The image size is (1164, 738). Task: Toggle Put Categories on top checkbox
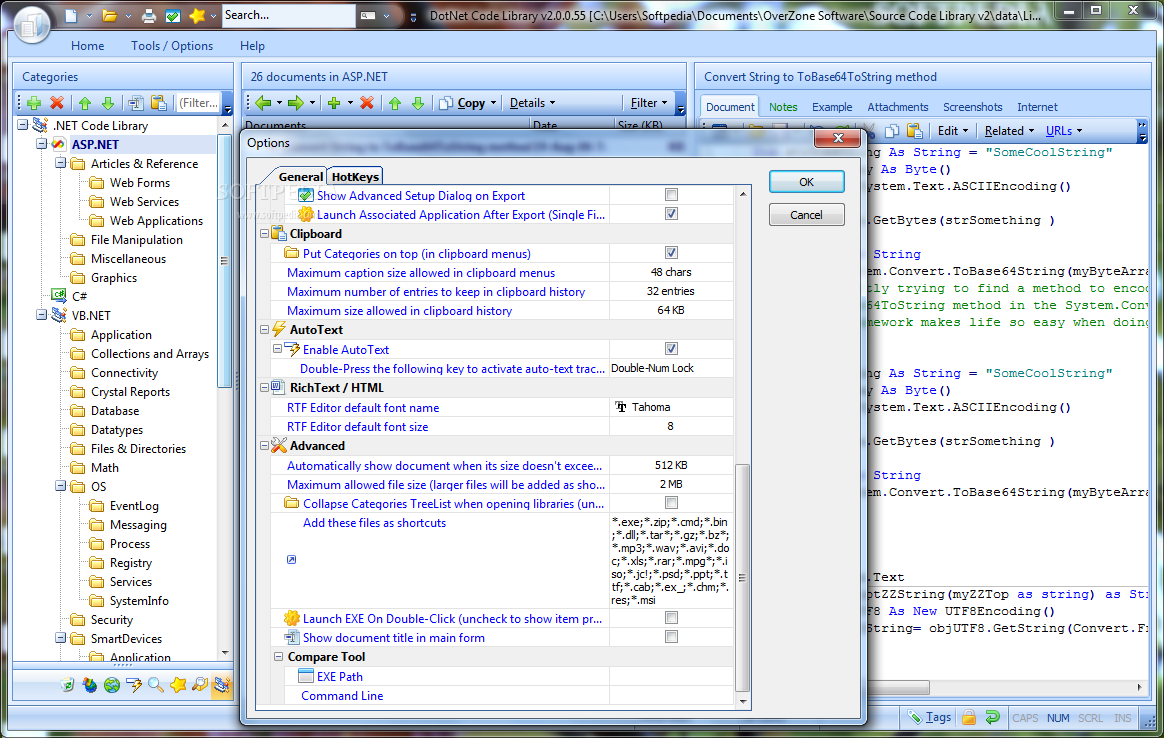tap(671, 252)
